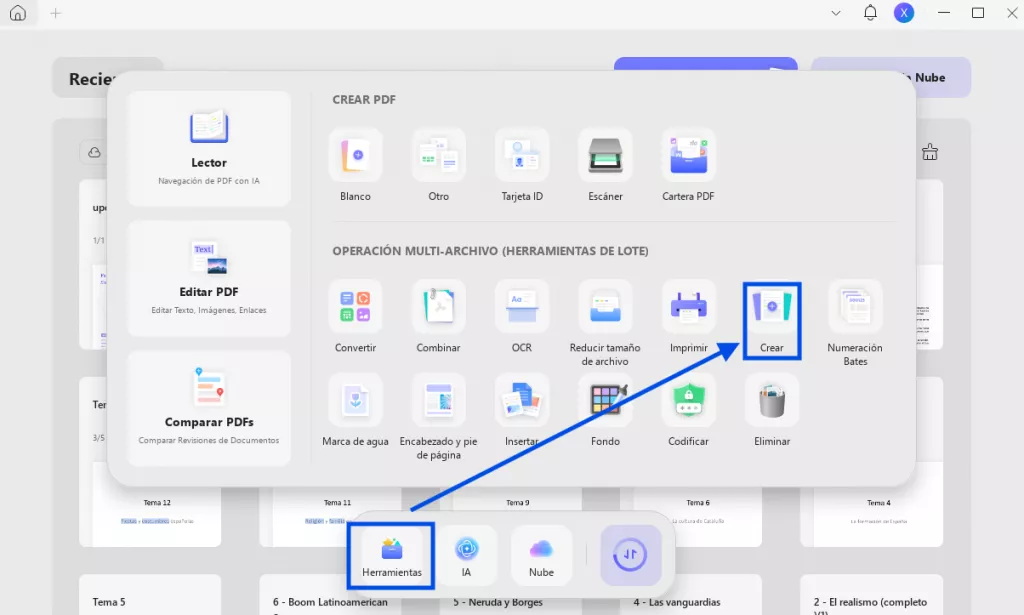Click the cloud filter icon in recent list
This screenshot has width=1024, height=615.
[95, 153]
